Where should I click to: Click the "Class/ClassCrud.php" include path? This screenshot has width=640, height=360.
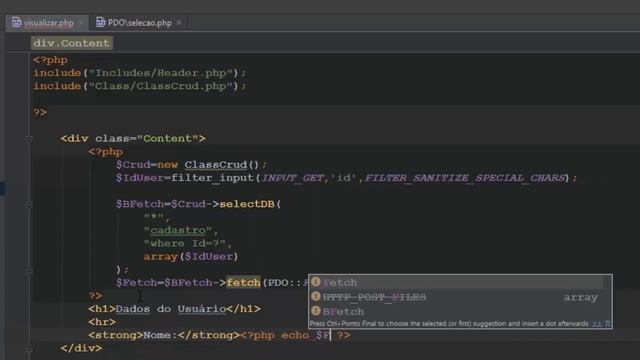tap(161, 86)
